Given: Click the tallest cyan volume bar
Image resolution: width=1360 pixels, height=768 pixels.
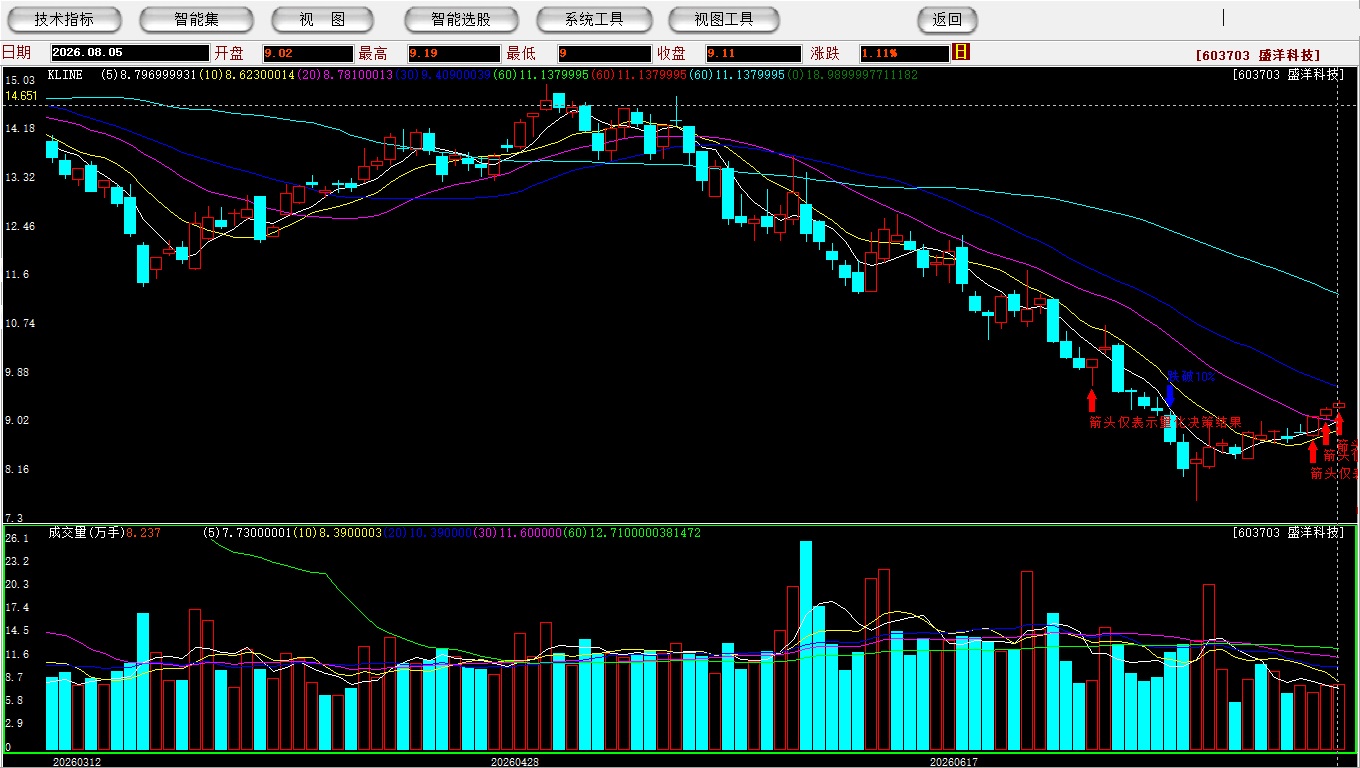Looking at the screenshot, I should [x=806, y=645].
